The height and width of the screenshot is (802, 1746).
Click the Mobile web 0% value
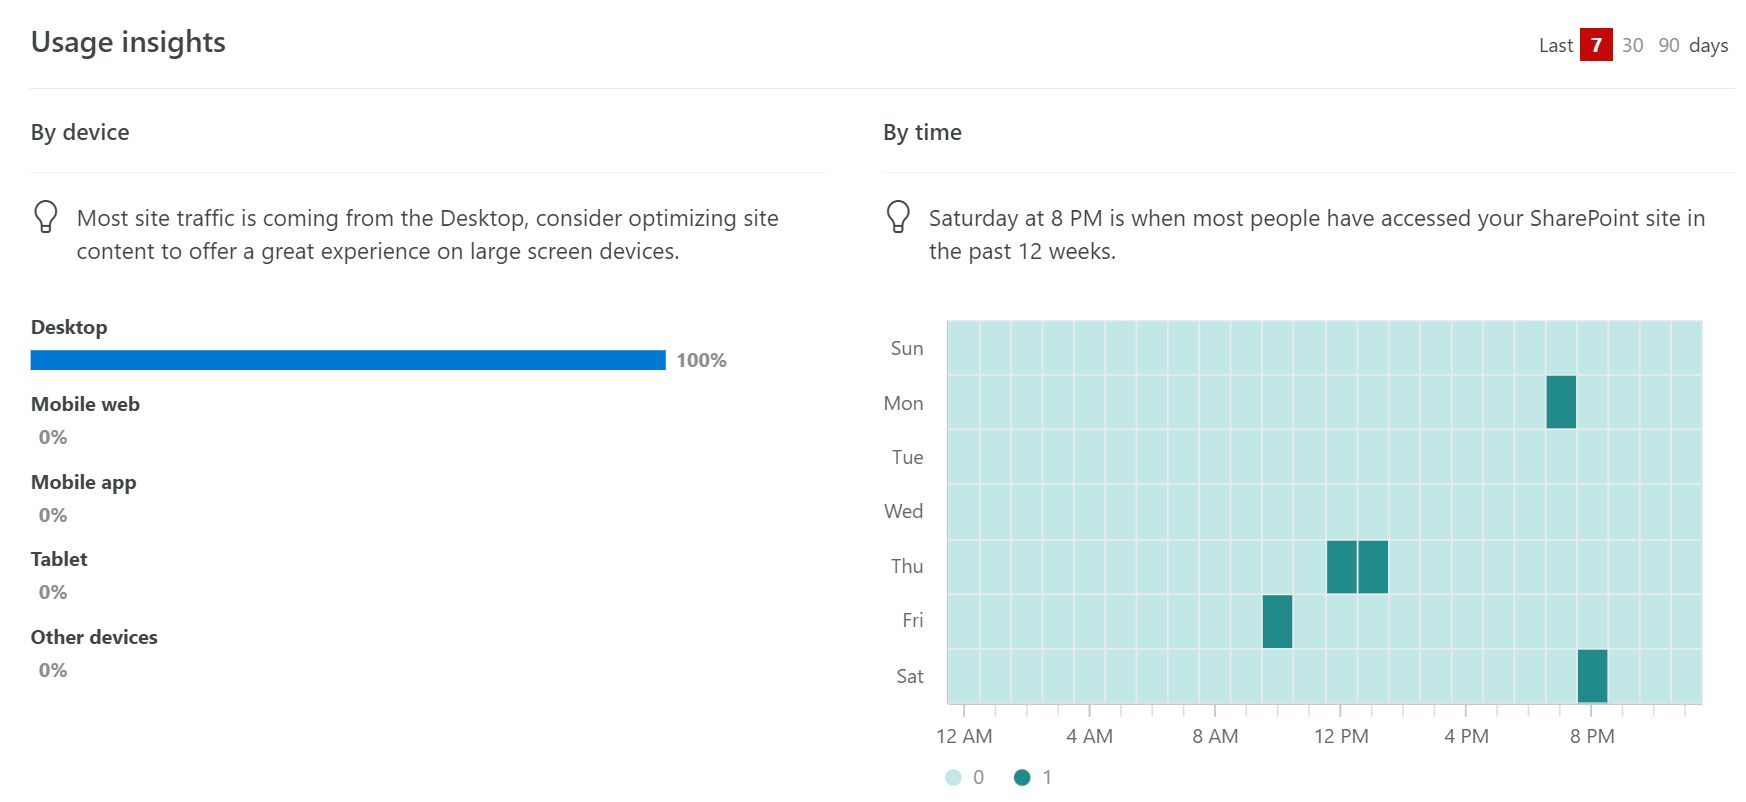click(x=52, y=437)
